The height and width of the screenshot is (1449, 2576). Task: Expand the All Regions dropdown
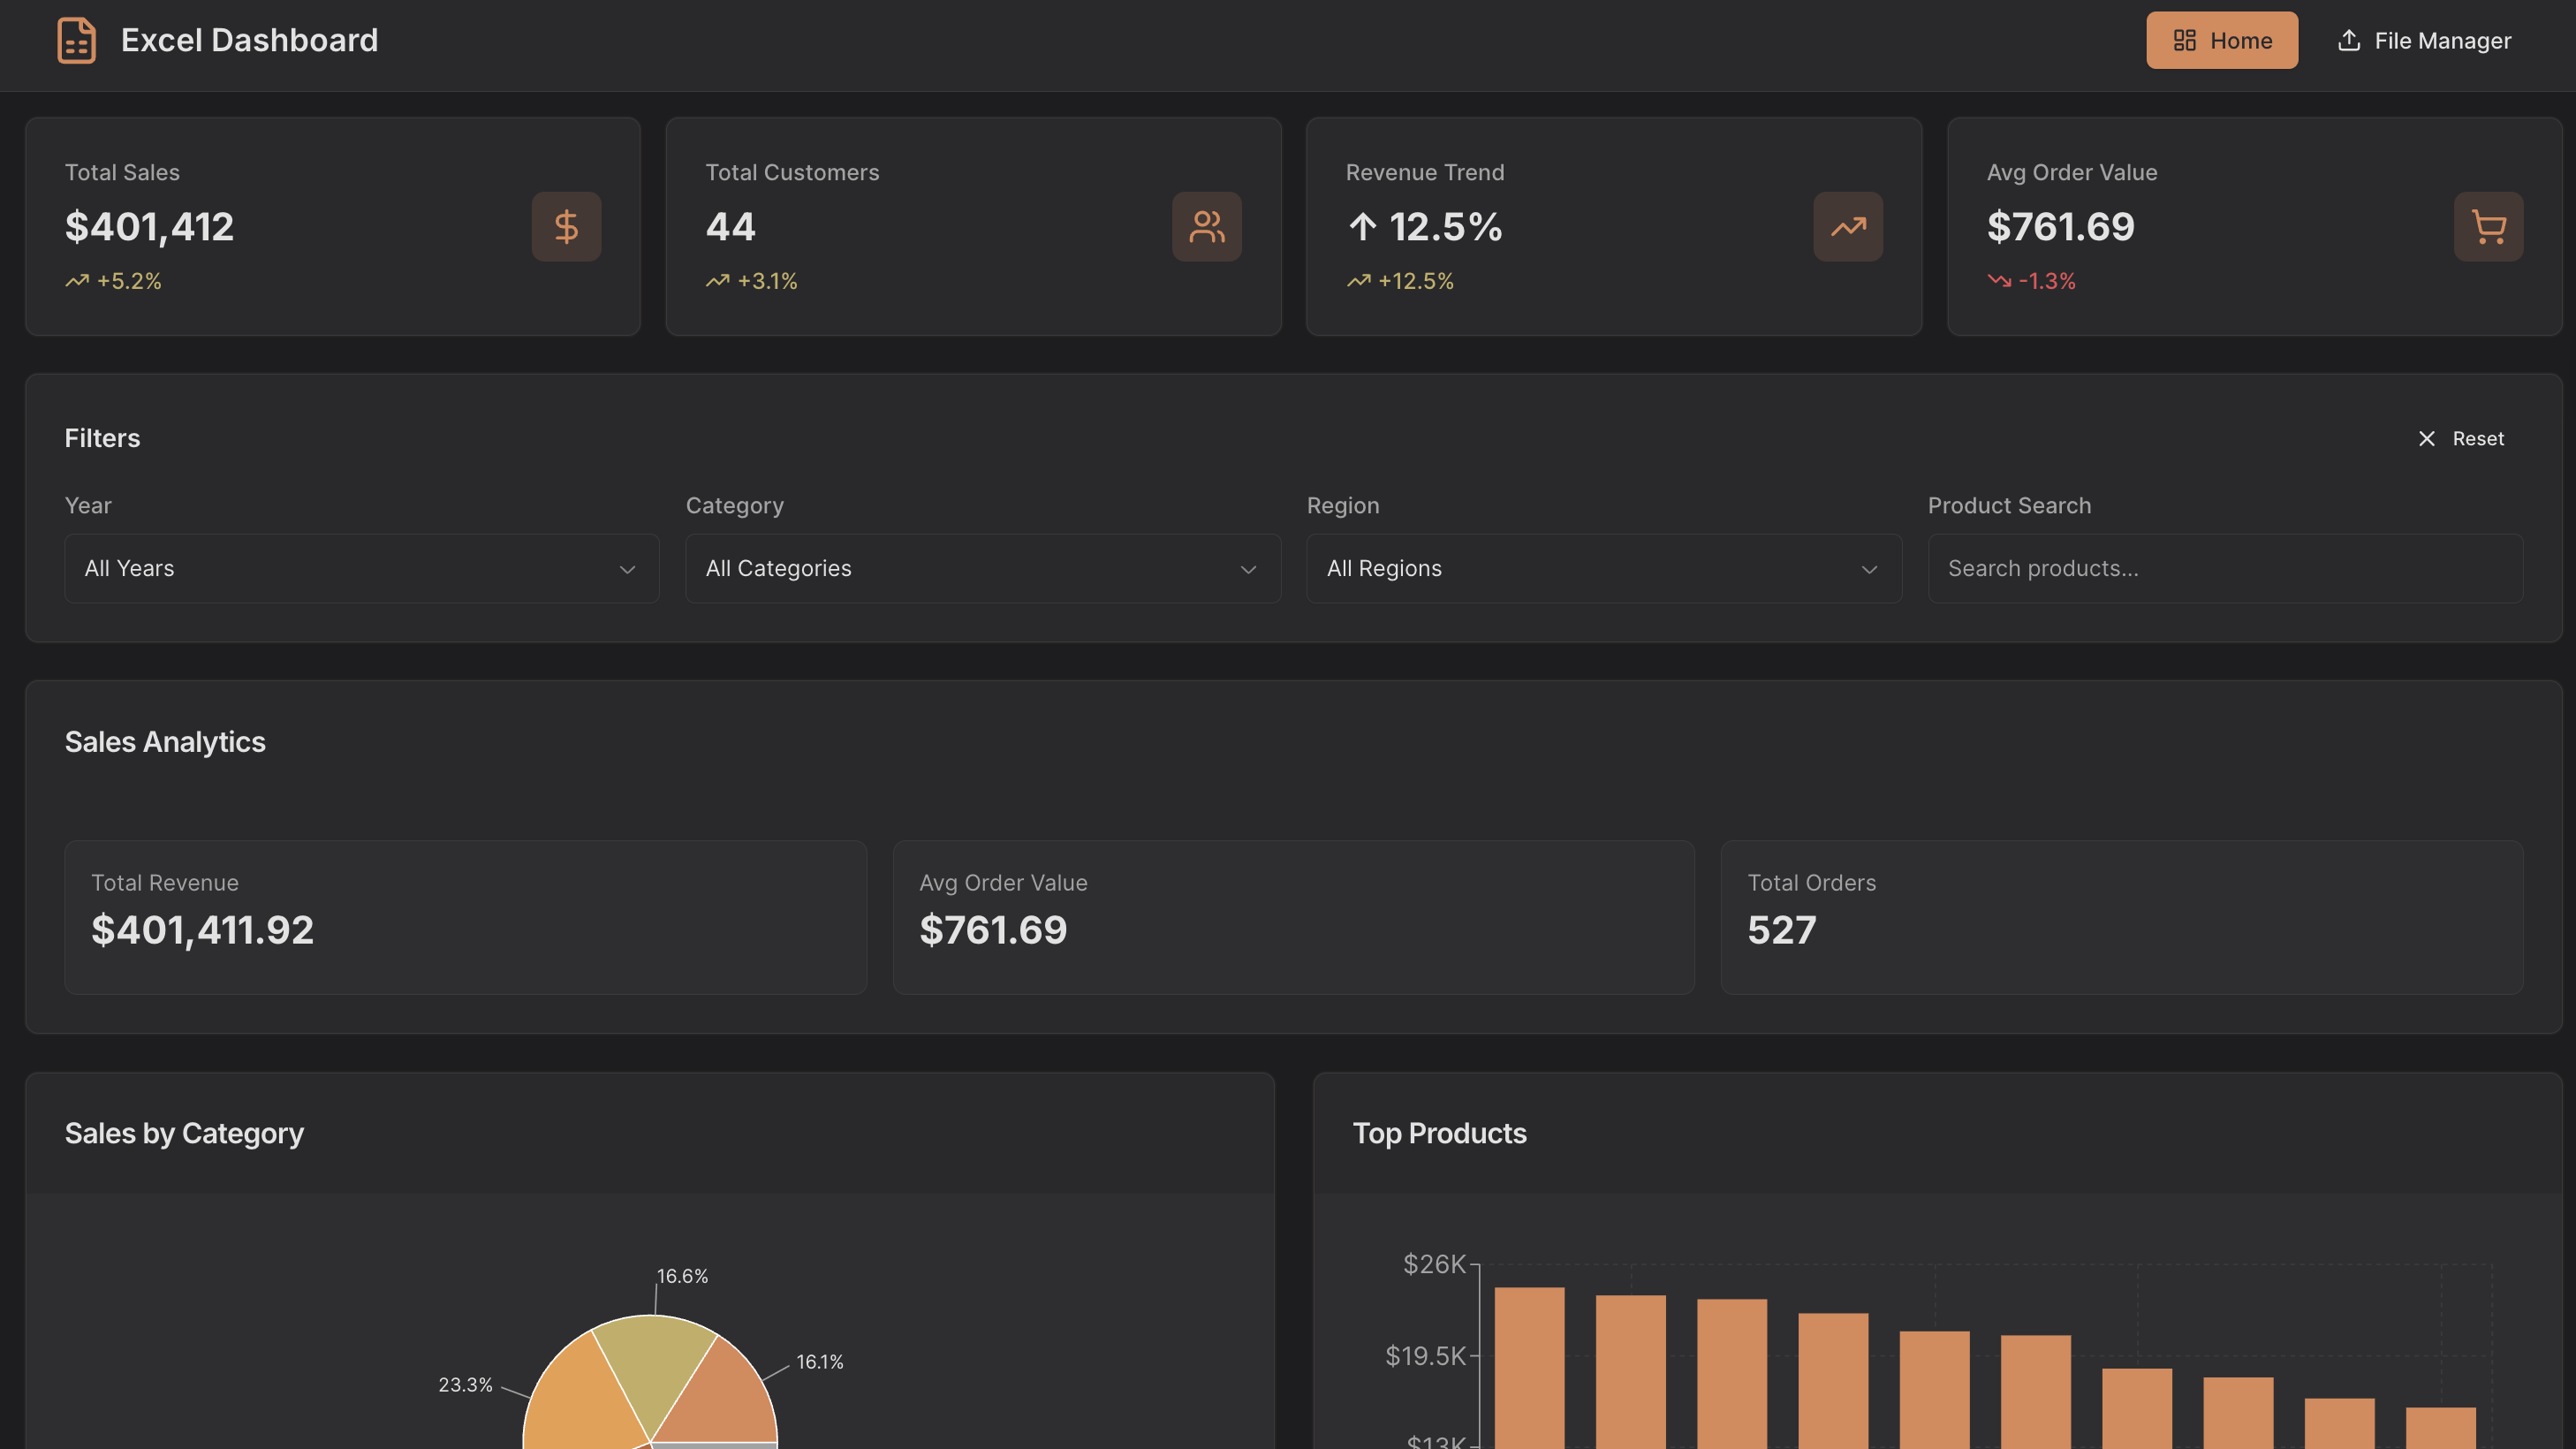(1603, 568)
